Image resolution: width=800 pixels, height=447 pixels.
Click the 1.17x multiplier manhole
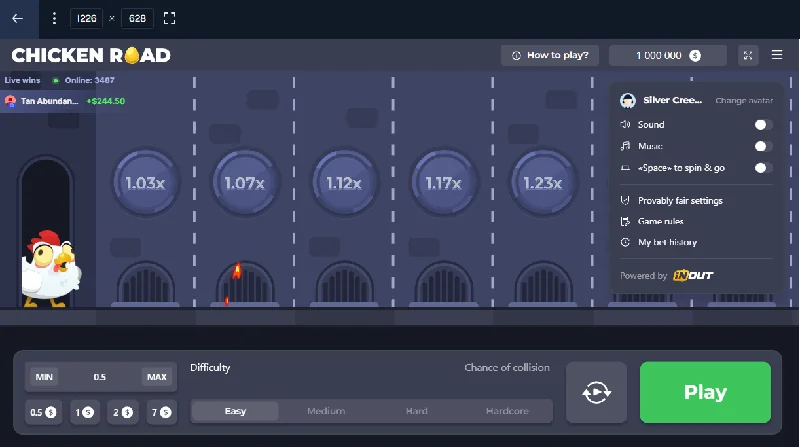443,182
